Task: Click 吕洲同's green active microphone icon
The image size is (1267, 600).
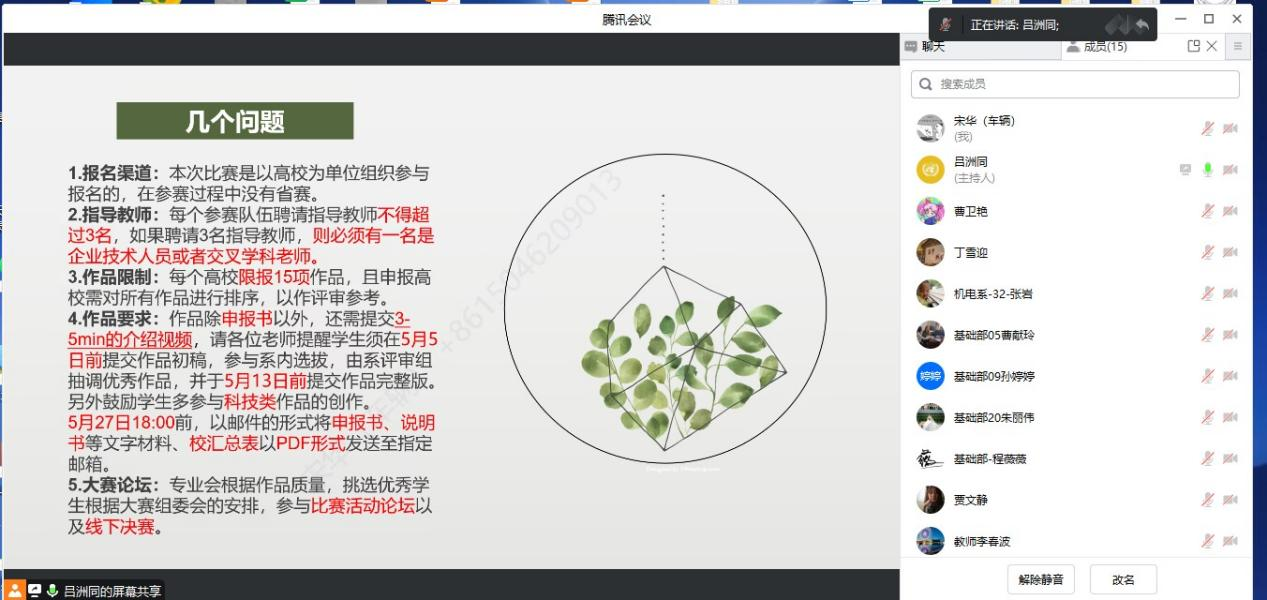Action: click(1208, 170)
